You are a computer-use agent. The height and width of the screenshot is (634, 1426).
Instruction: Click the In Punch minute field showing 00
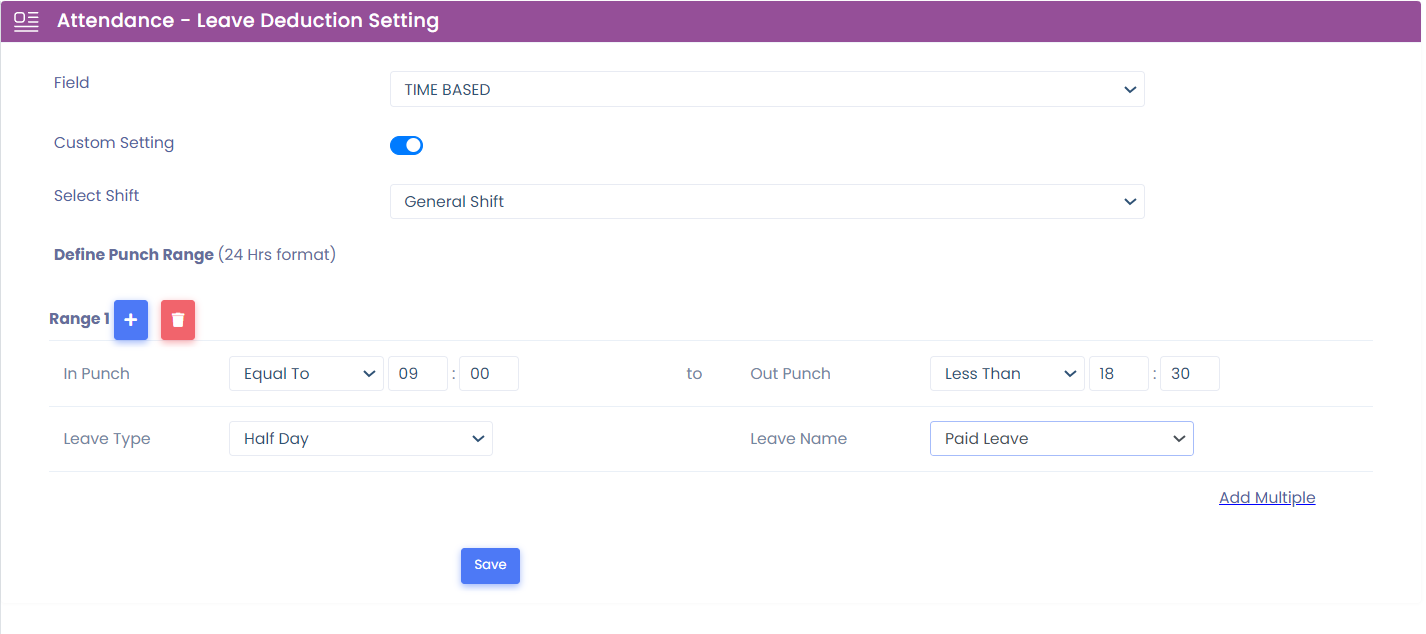[x=488, y=374]
